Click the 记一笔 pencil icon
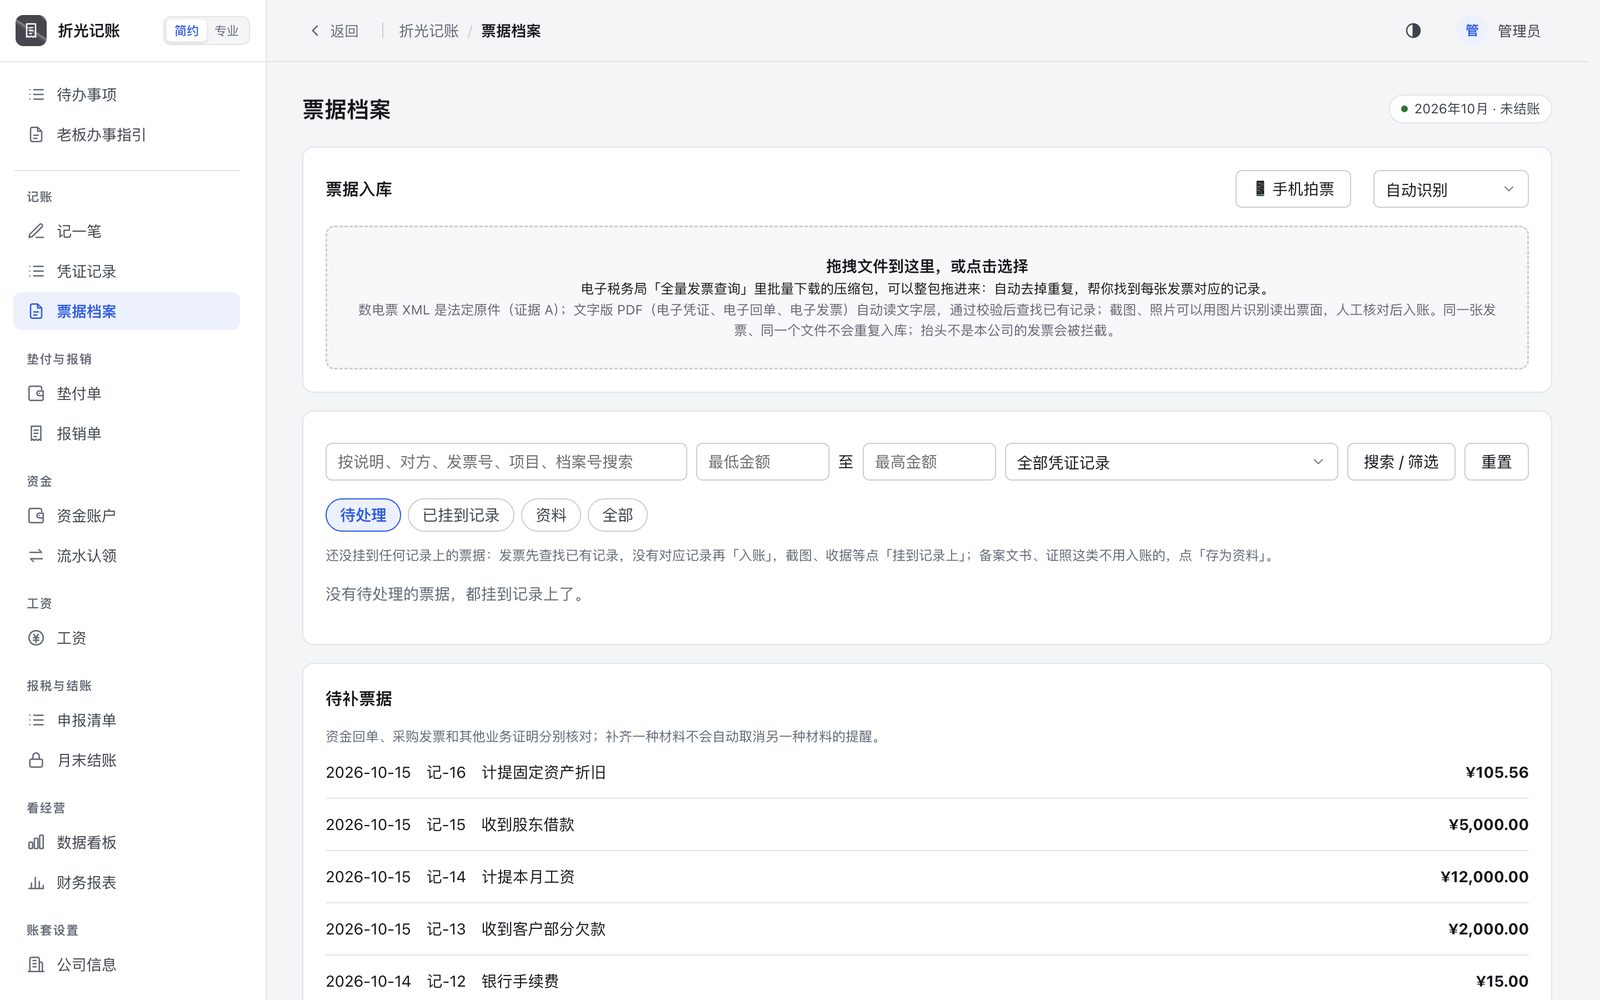The width and height of the screenshot is (1600, 1000). pos(36,231)
